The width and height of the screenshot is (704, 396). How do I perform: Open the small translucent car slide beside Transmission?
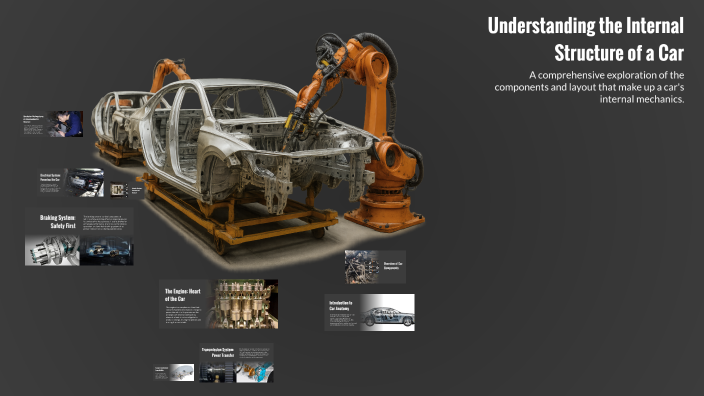174,372
